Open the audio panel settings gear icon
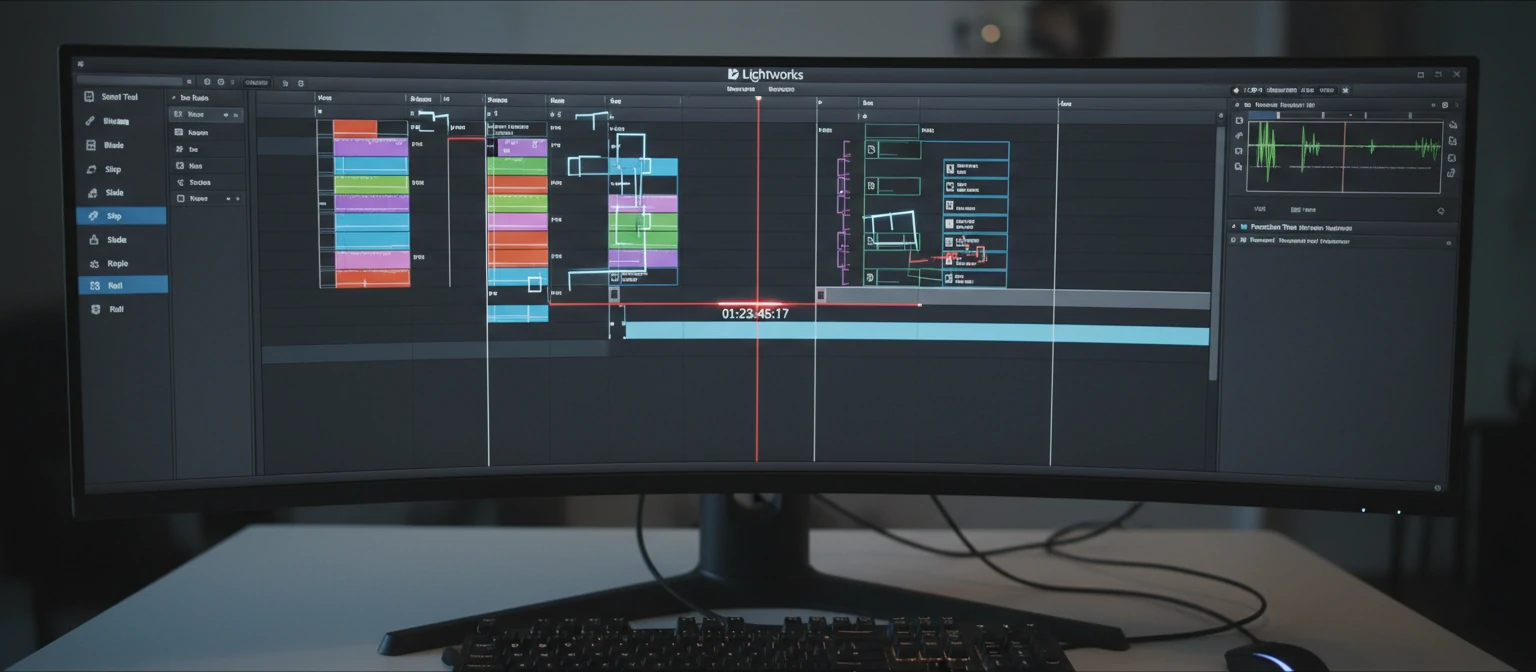Image resolution: width=1536 pixels, height=672 pixels. coord(1444,104)
